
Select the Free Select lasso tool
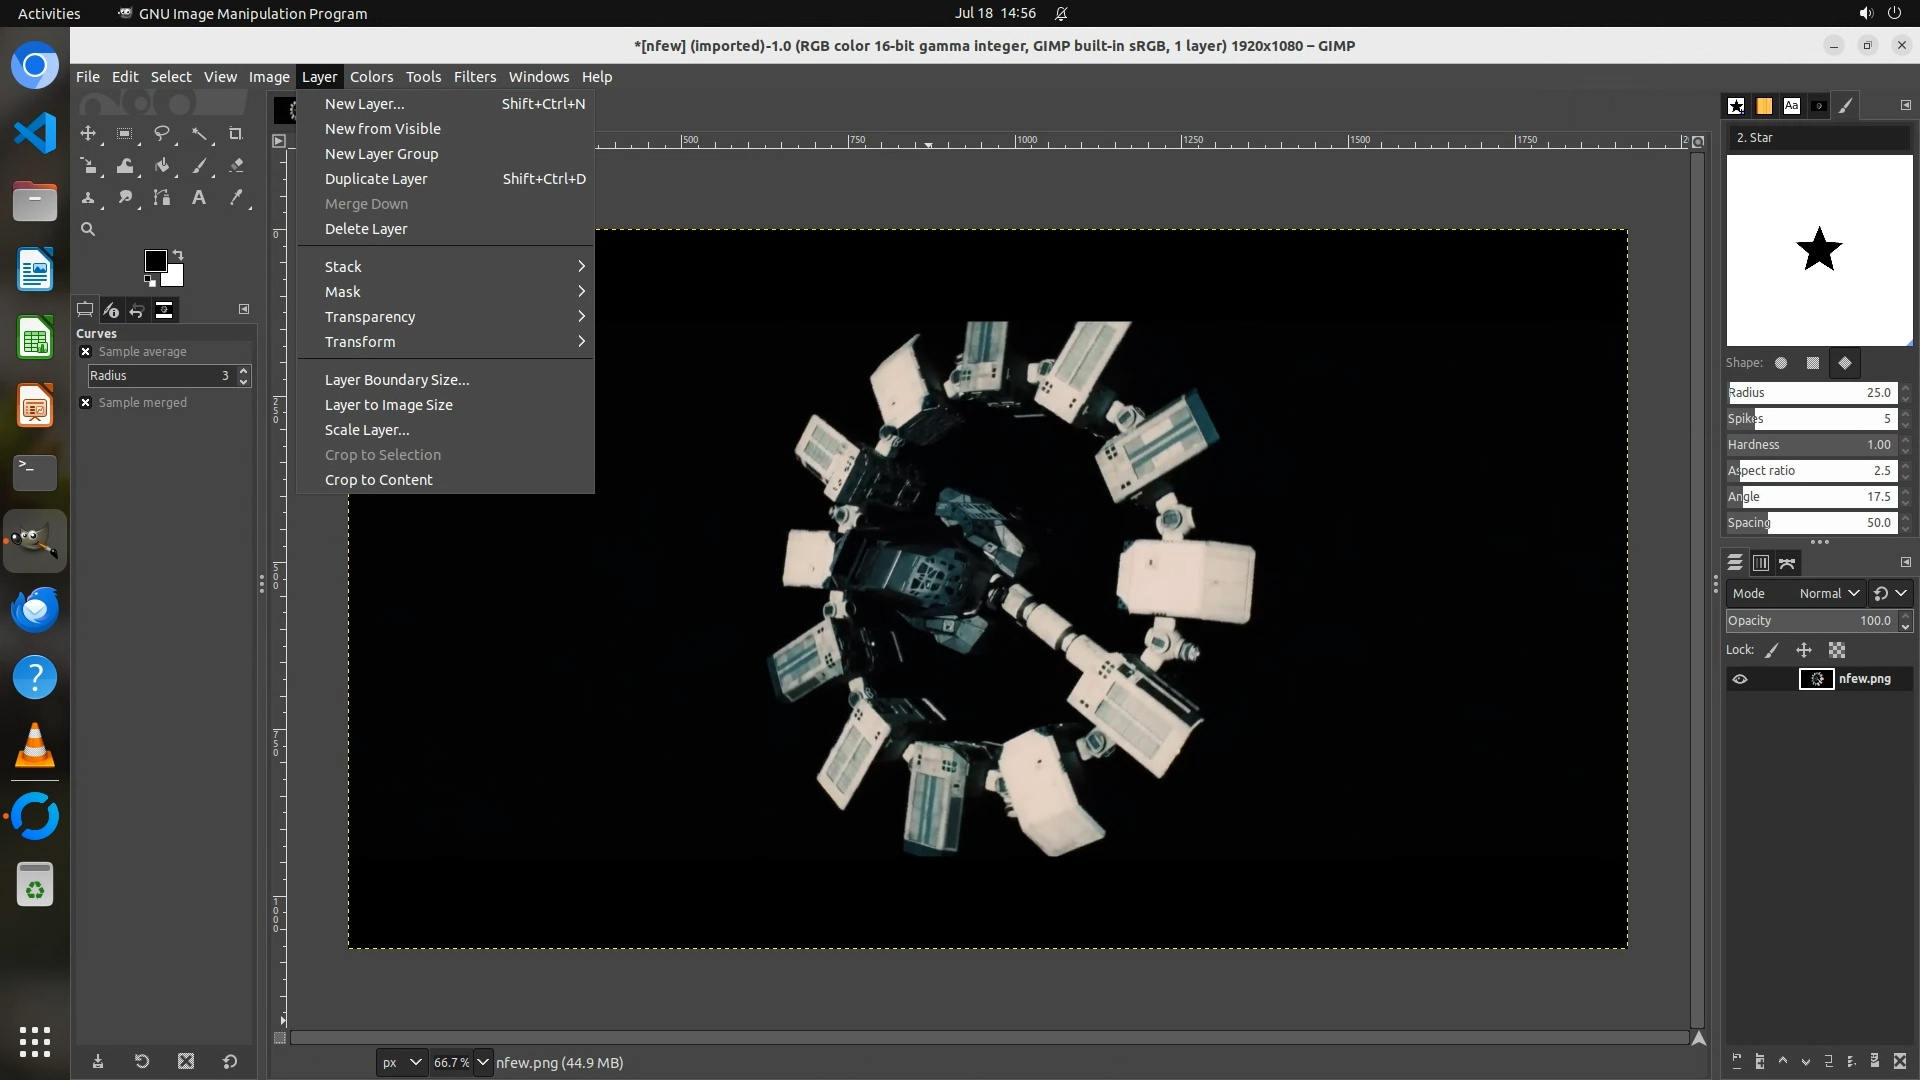(x=162, y=133)
